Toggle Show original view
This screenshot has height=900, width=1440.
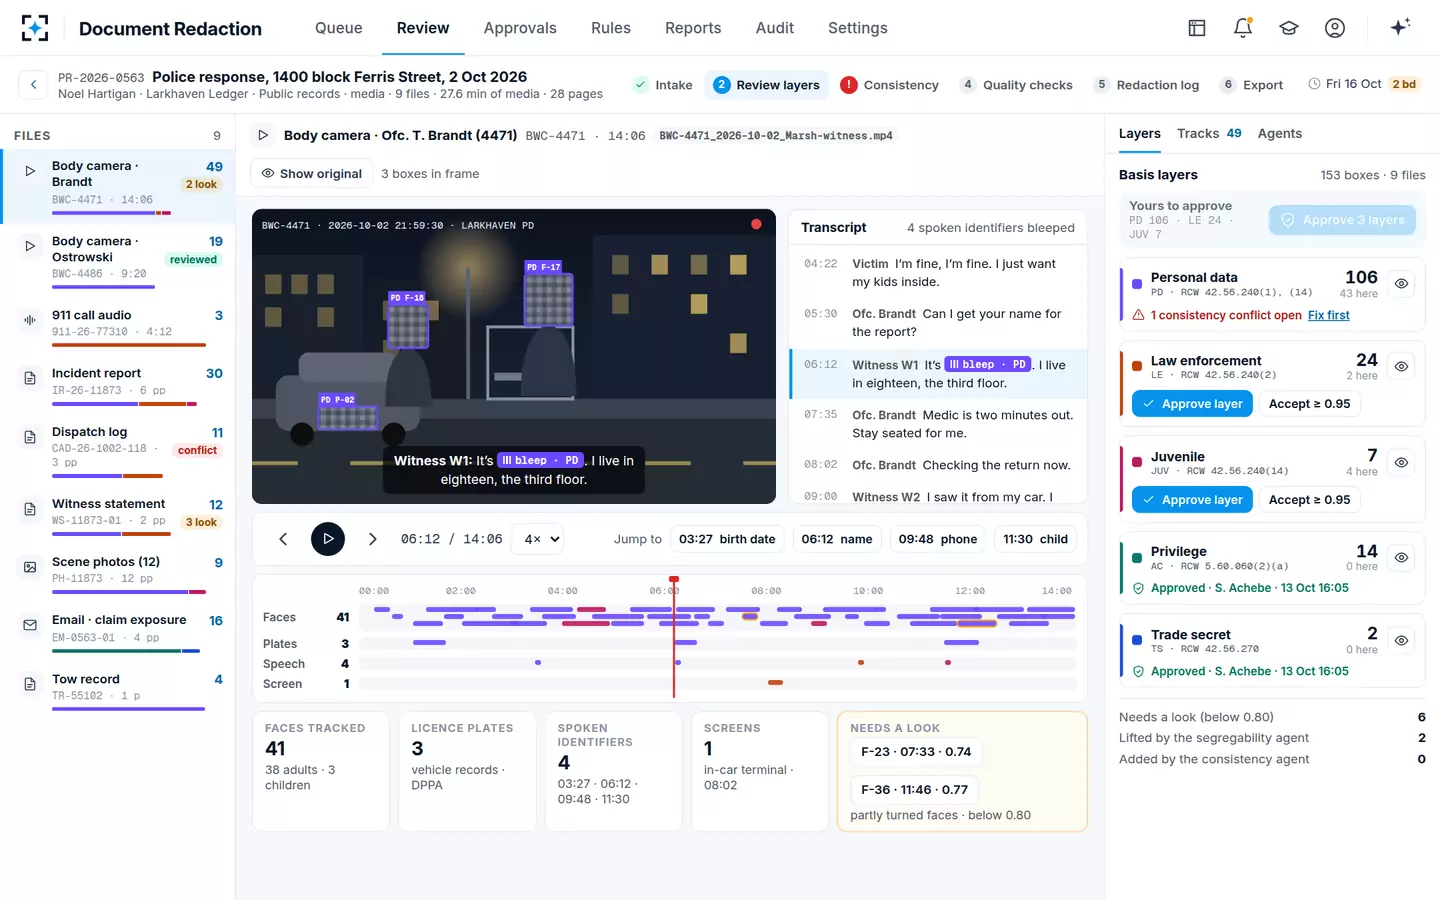click(311, 174)
